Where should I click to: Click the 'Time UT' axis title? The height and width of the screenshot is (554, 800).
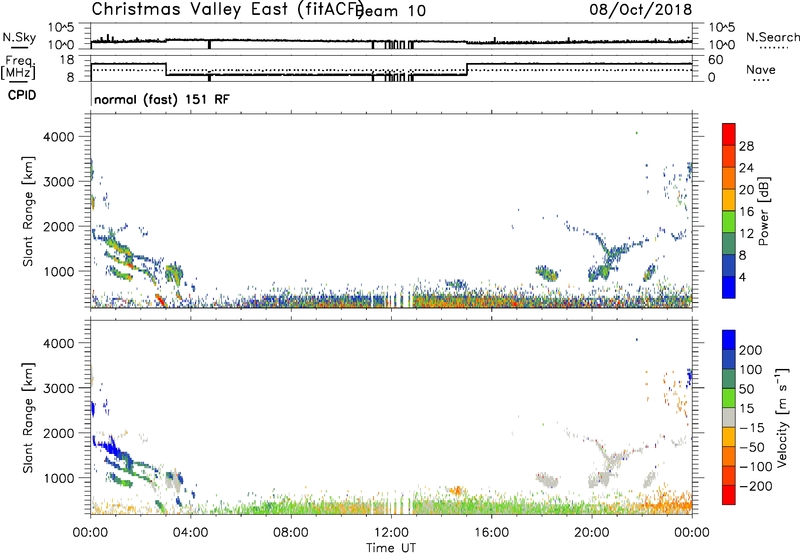tap(391, 547)
